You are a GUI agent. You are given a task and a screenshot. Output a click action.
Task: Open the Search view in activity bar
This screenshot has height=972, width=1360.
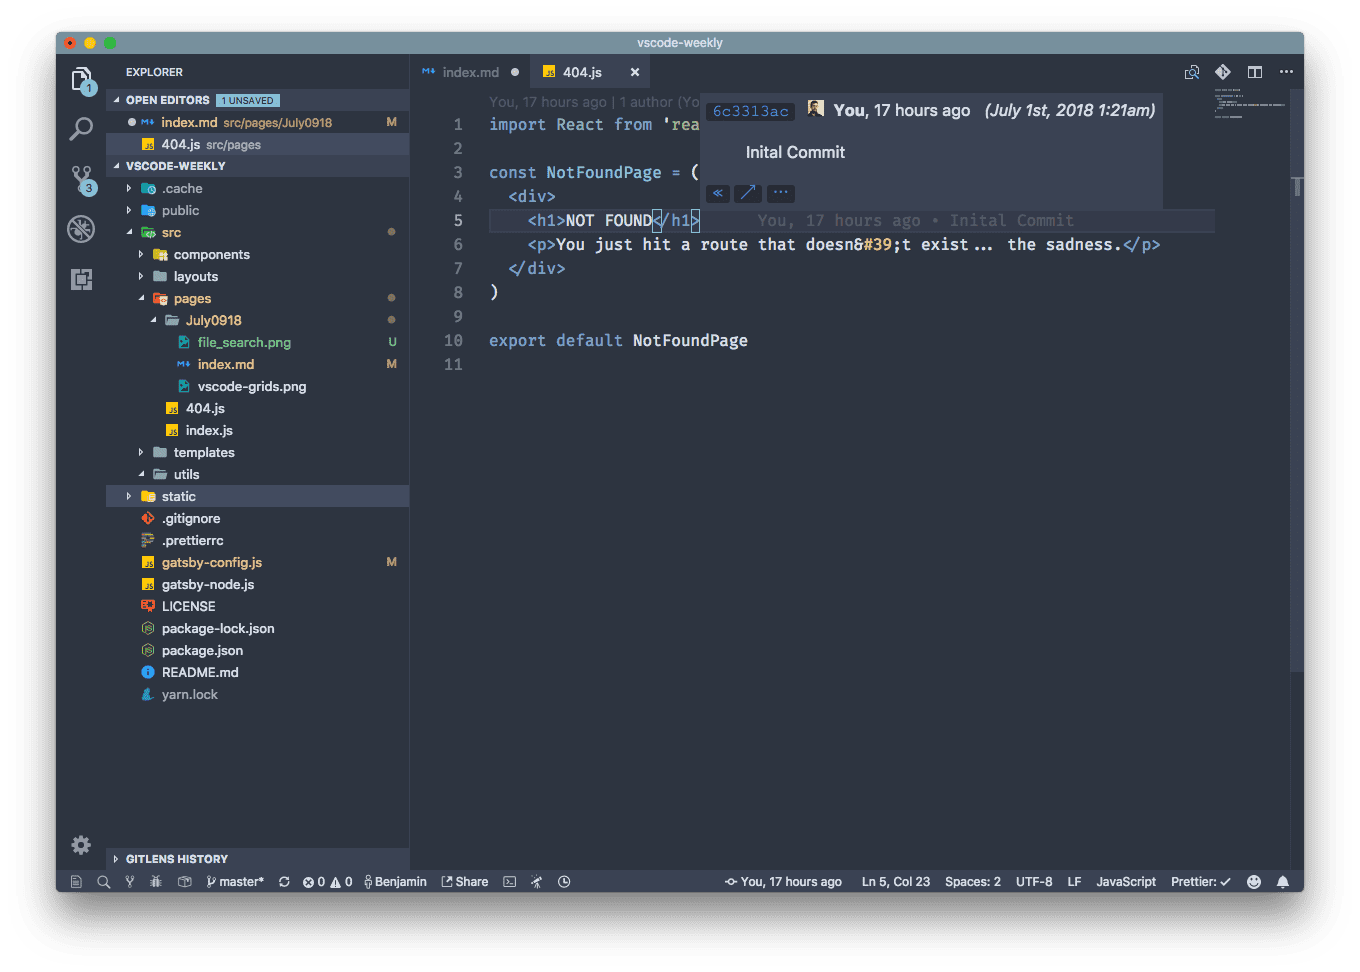[x=81, y=128]
